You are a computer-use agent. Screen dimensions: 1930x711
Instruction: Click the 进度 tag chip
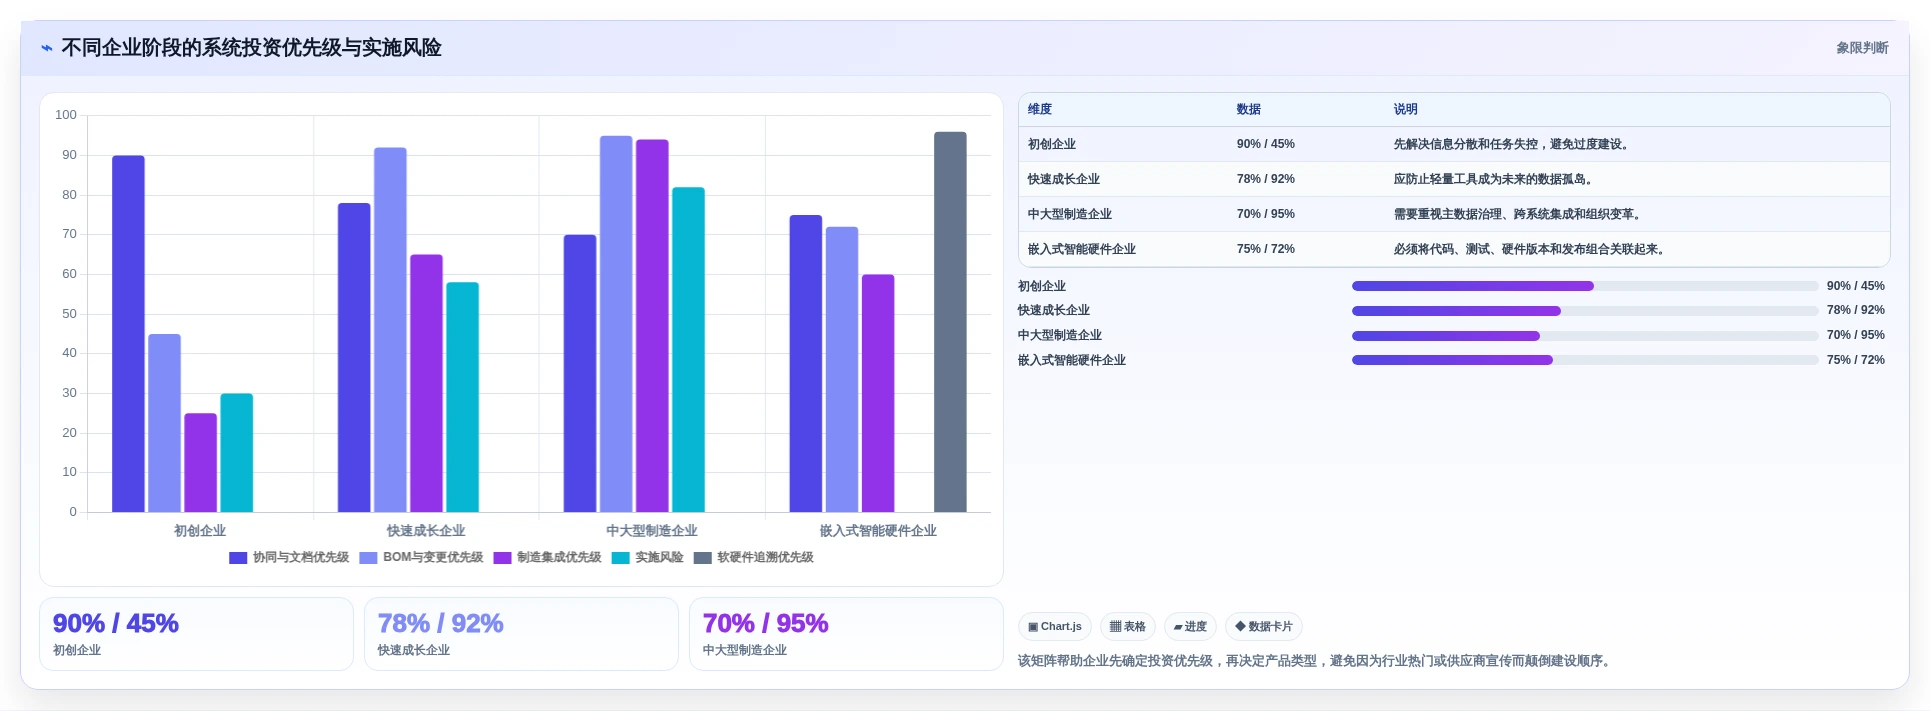coord(1190,627)
